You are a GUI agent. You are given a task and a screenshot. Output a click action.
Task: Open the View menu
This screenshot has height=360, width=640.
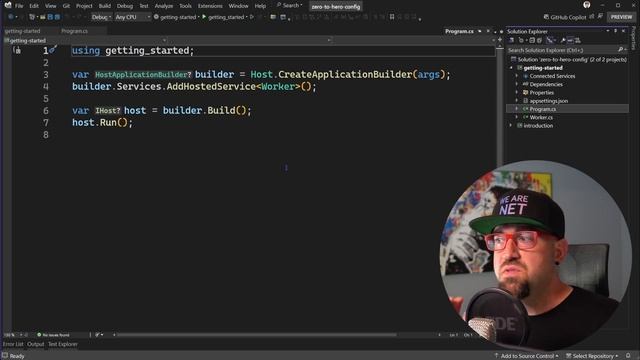pos(51,6)
